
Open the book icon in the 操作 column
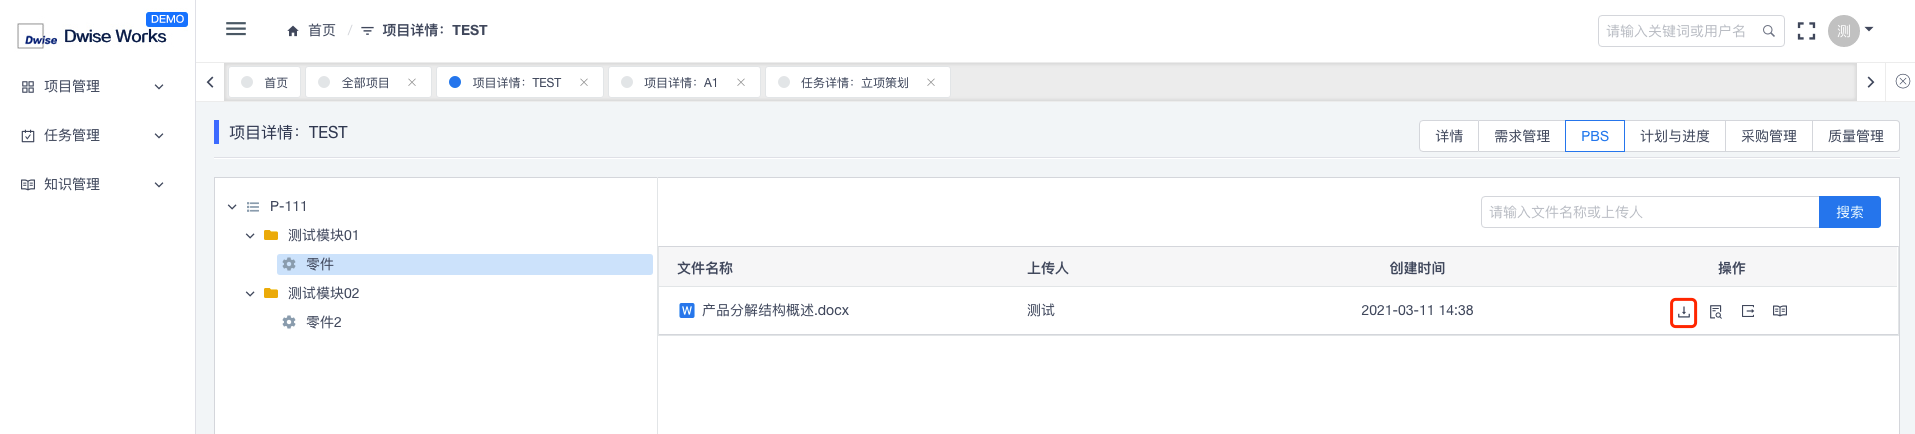(1780, 311)
